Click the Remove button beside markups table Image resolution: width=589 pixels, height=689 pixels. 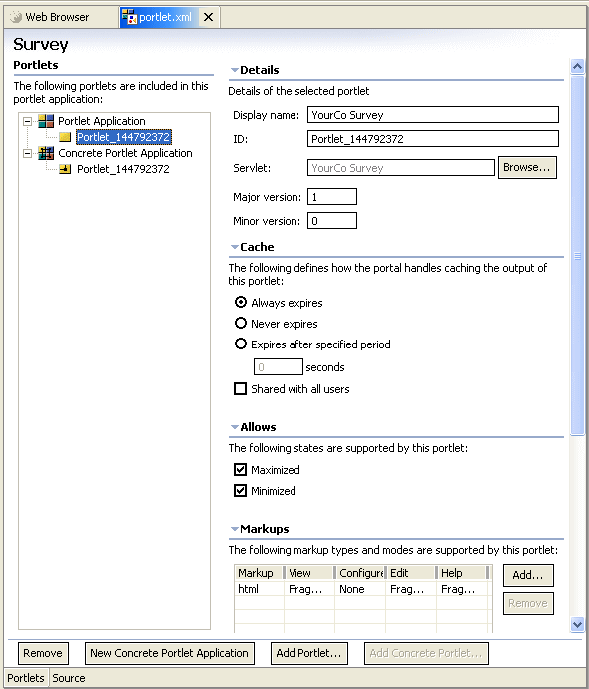point(528,603)
